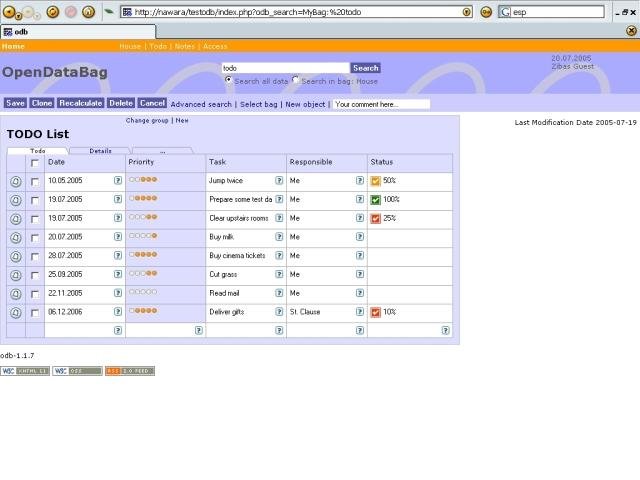640x480 pixels.
Task: Click the 50% status icon for Jump twice
Action: [x=376, y=181]
